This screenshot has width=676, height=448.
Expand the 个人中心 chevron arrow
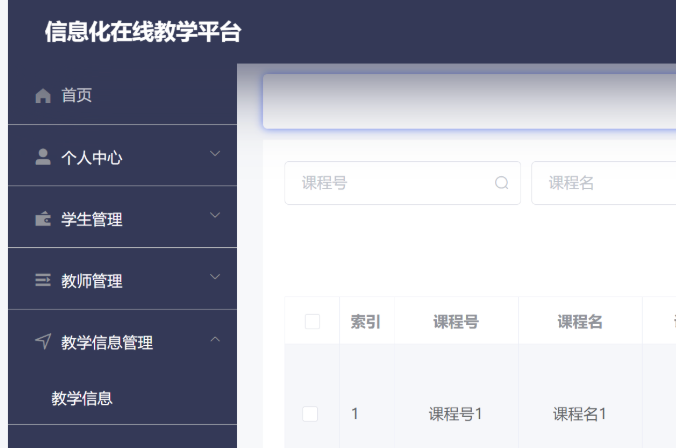pyautogui.click(x=214, y=153)
